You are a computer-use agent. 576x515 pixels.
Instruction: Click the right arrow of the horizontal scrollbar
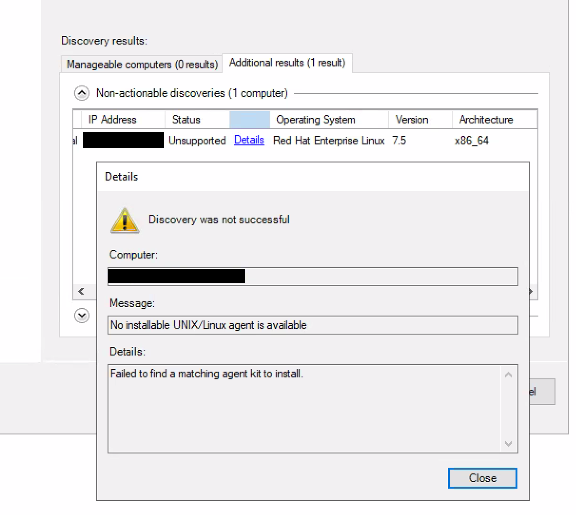[531, 292]
